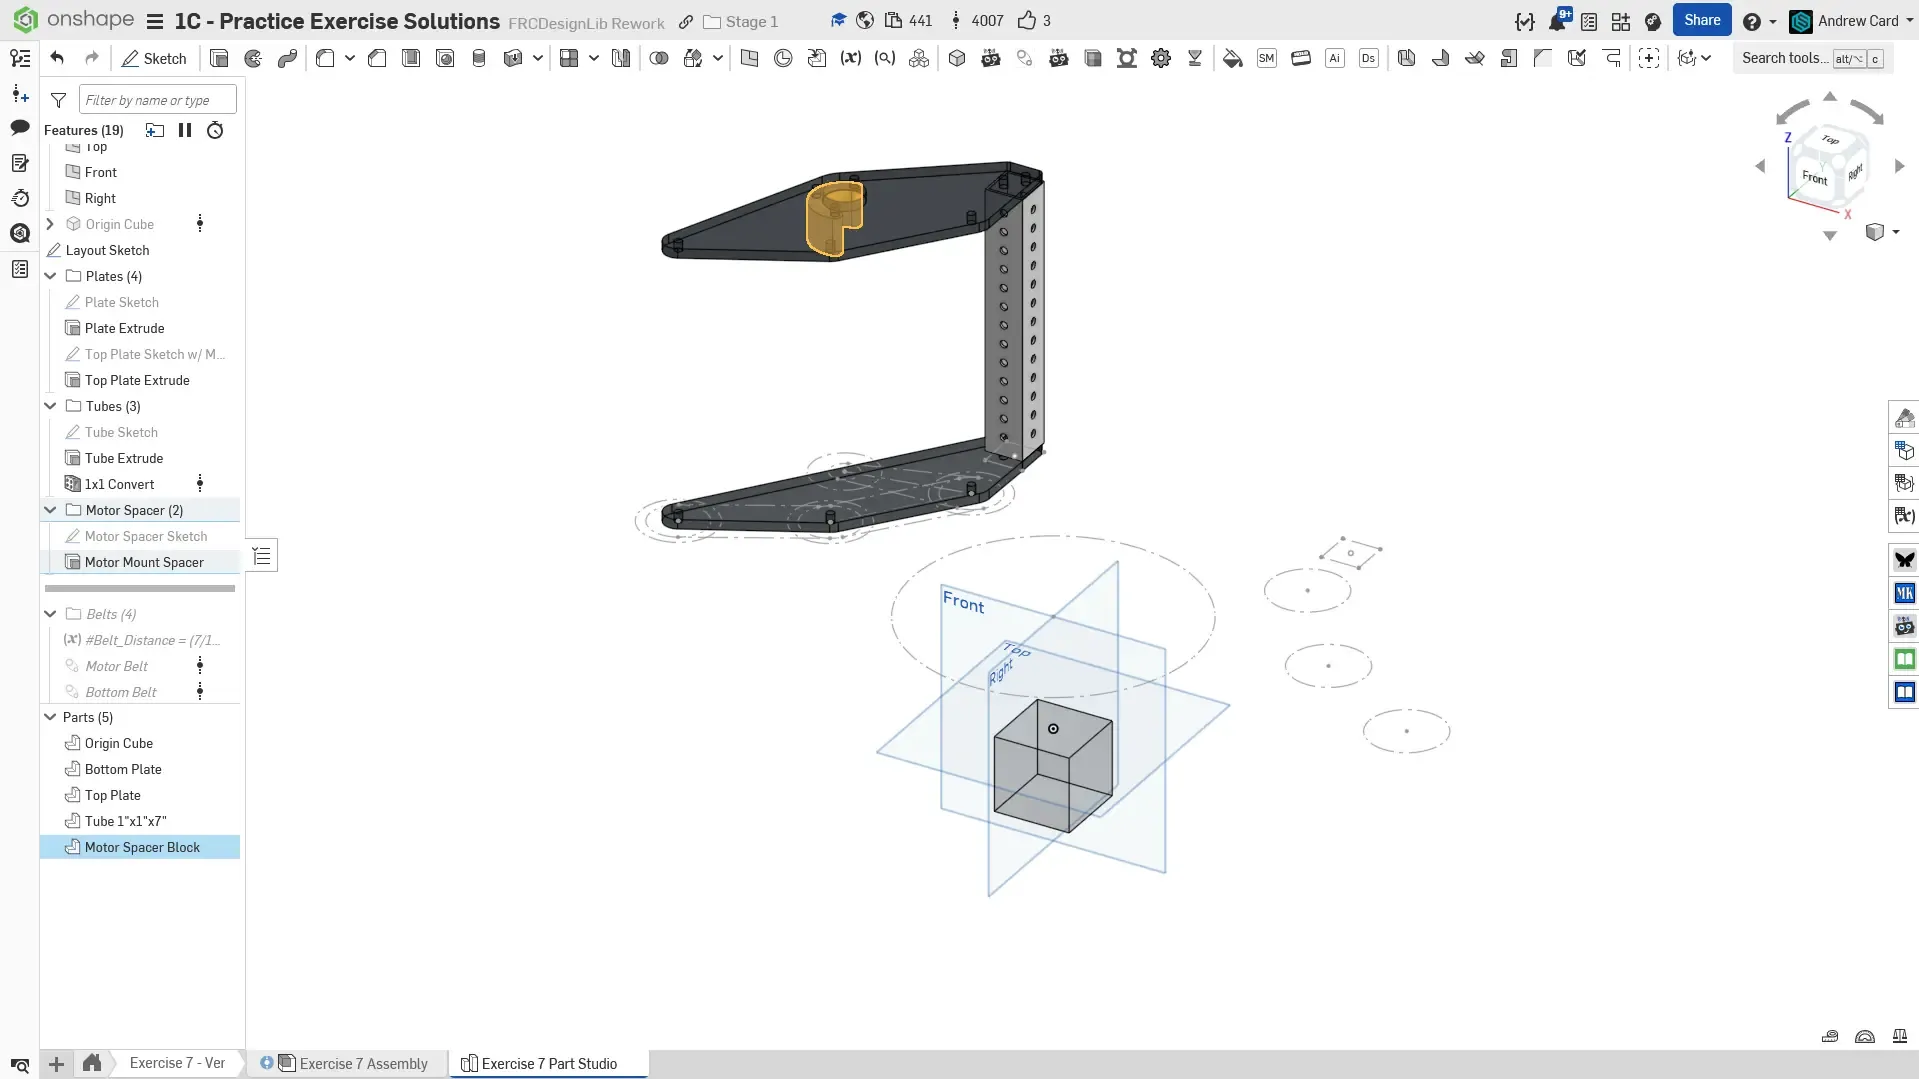
Task: Click the Boolean tool icon
Action: click(x=659, y=58)
